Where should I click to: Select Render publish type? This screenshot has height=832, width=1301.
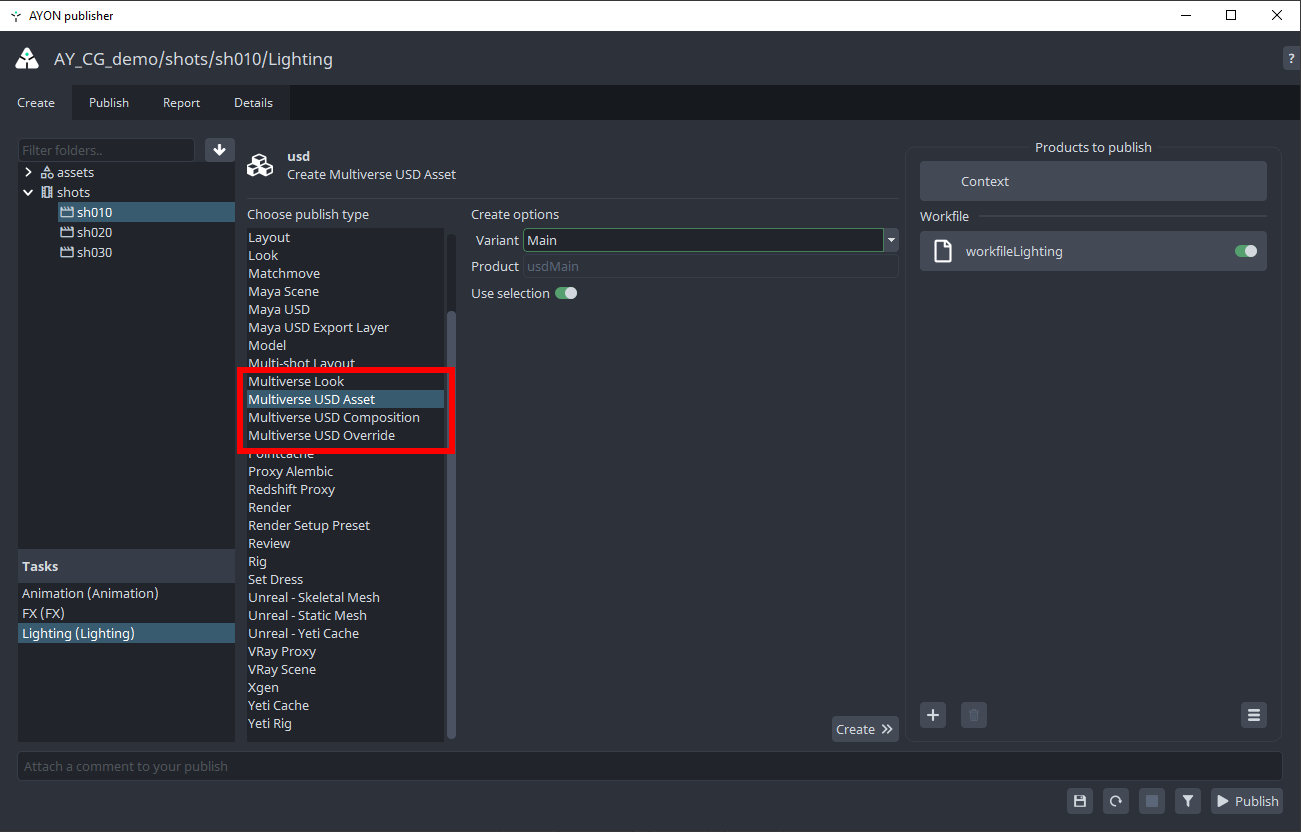click(345, 507)
